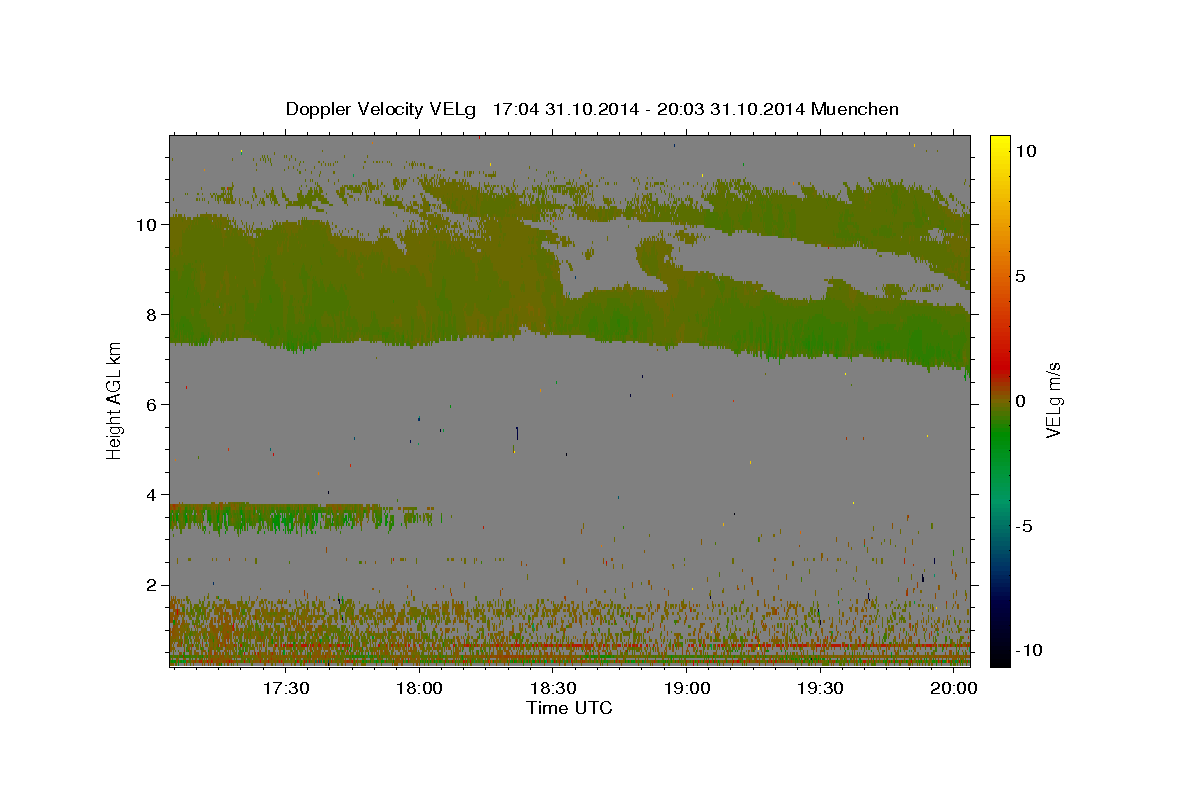Viewport: 1200px width, 800px height.
Task: Click the height tick label 4
Action: click(153, 495)
